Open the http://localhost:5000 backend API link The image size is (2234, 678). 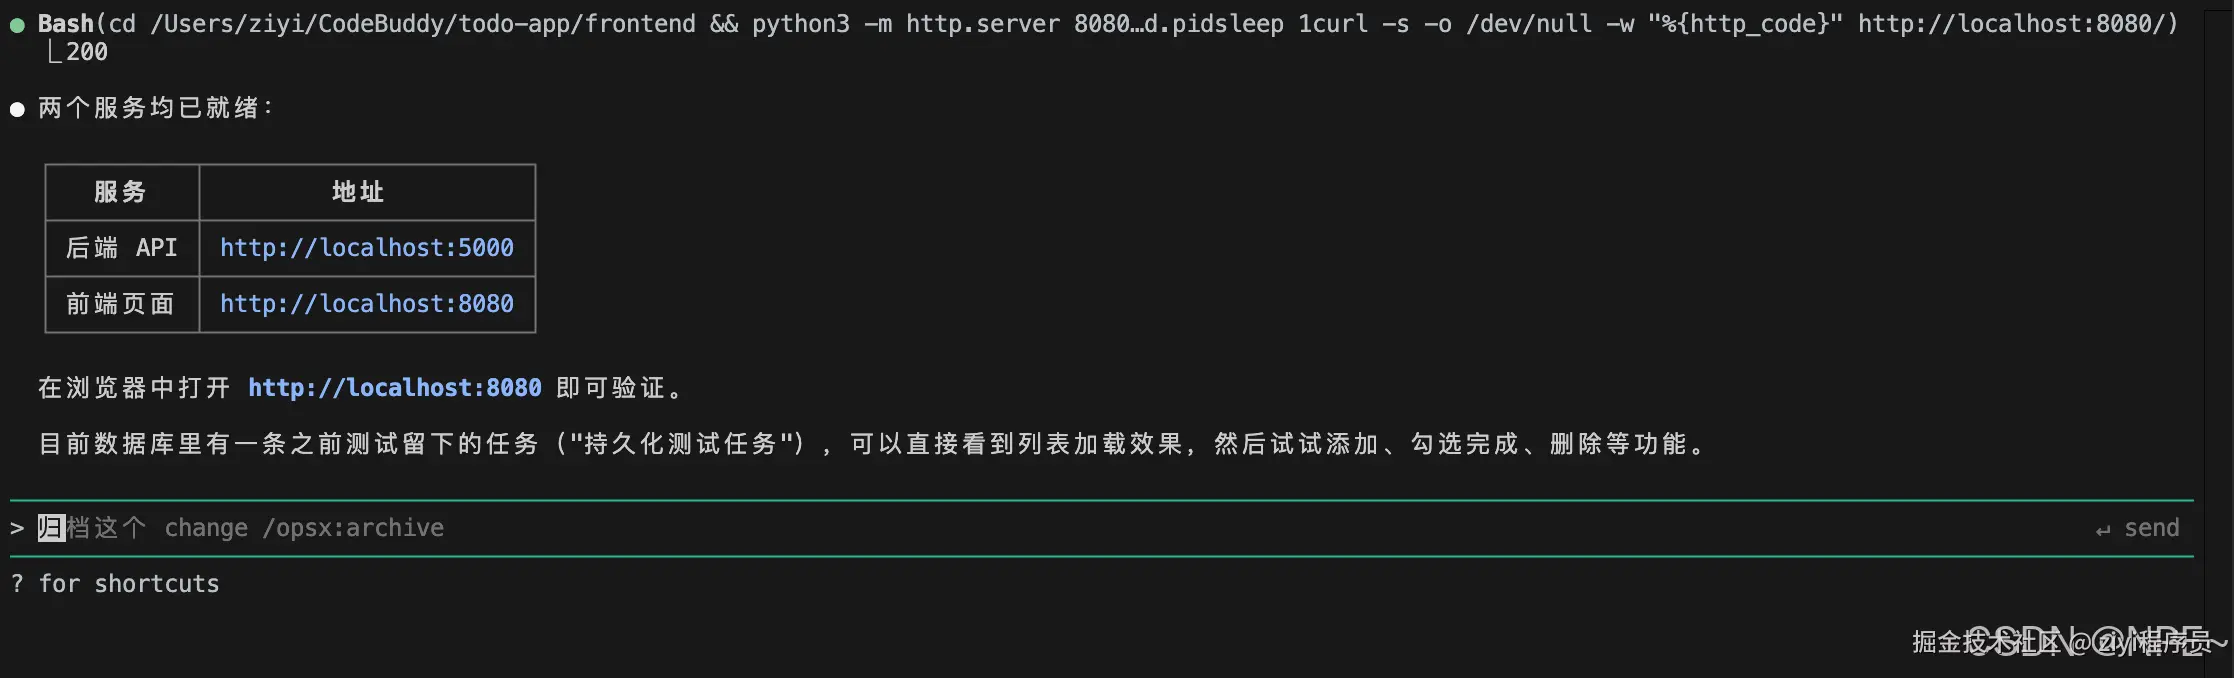[367, 248]
